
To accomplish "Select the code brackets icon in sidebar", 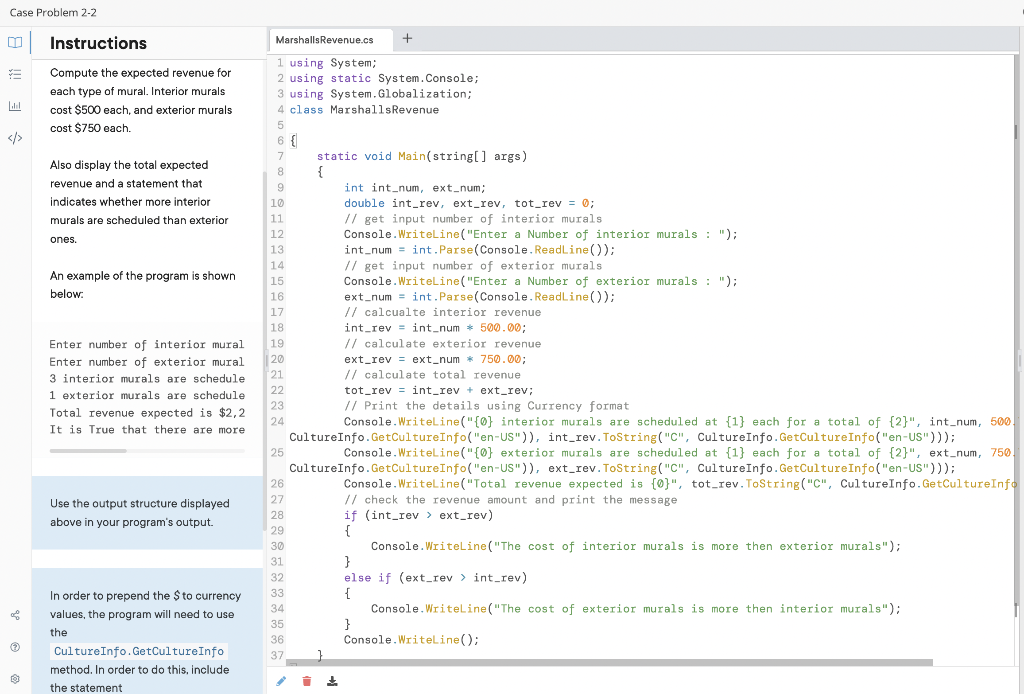I will [15, 136].
